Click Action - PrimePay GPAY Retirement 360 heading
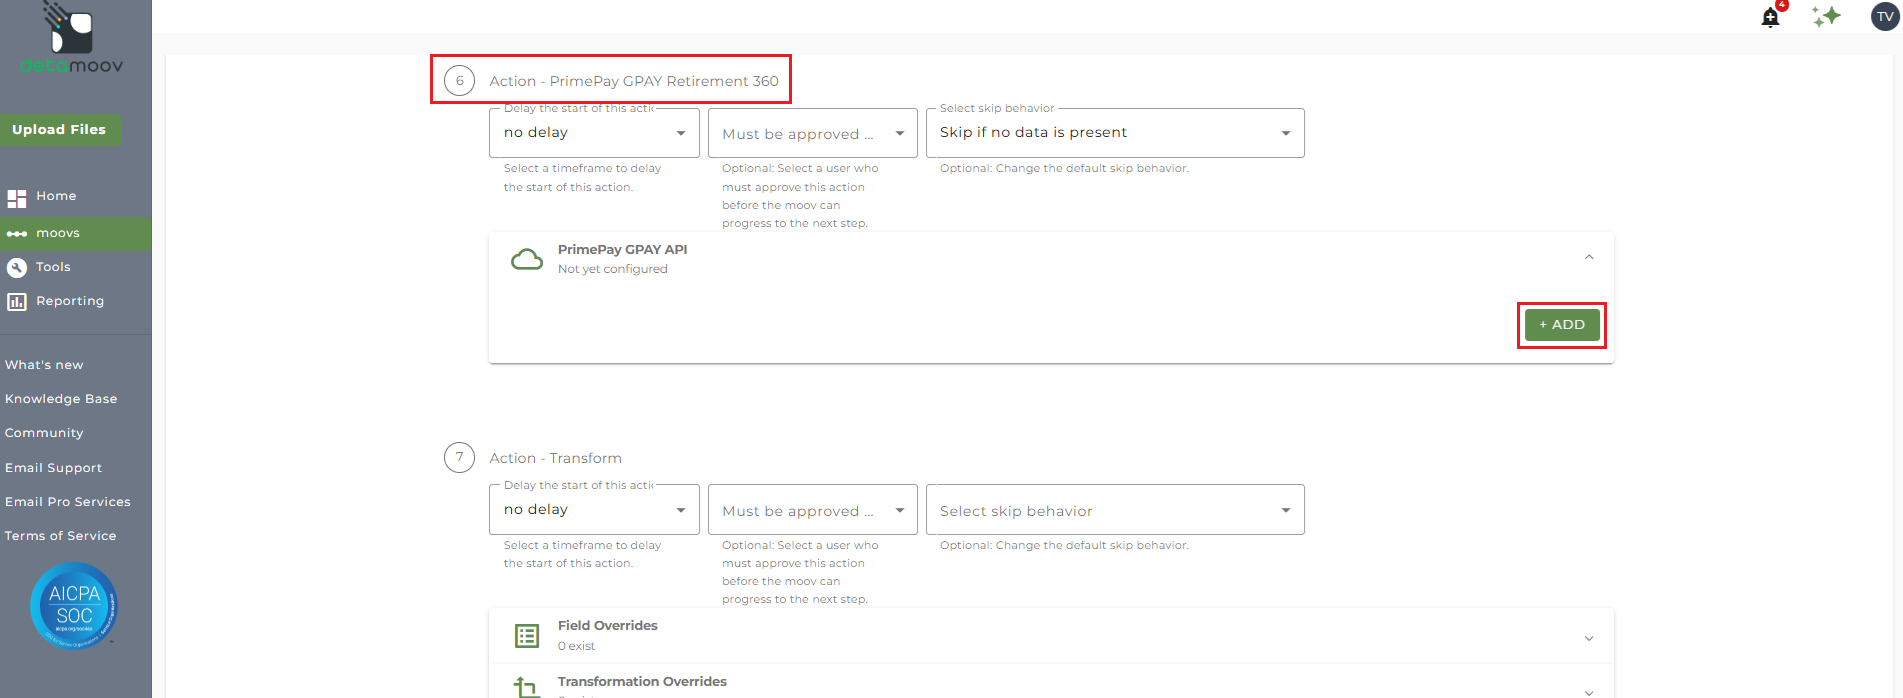Image resolution: width=1903 pixels, height=698 pixels. coord(634,81)
